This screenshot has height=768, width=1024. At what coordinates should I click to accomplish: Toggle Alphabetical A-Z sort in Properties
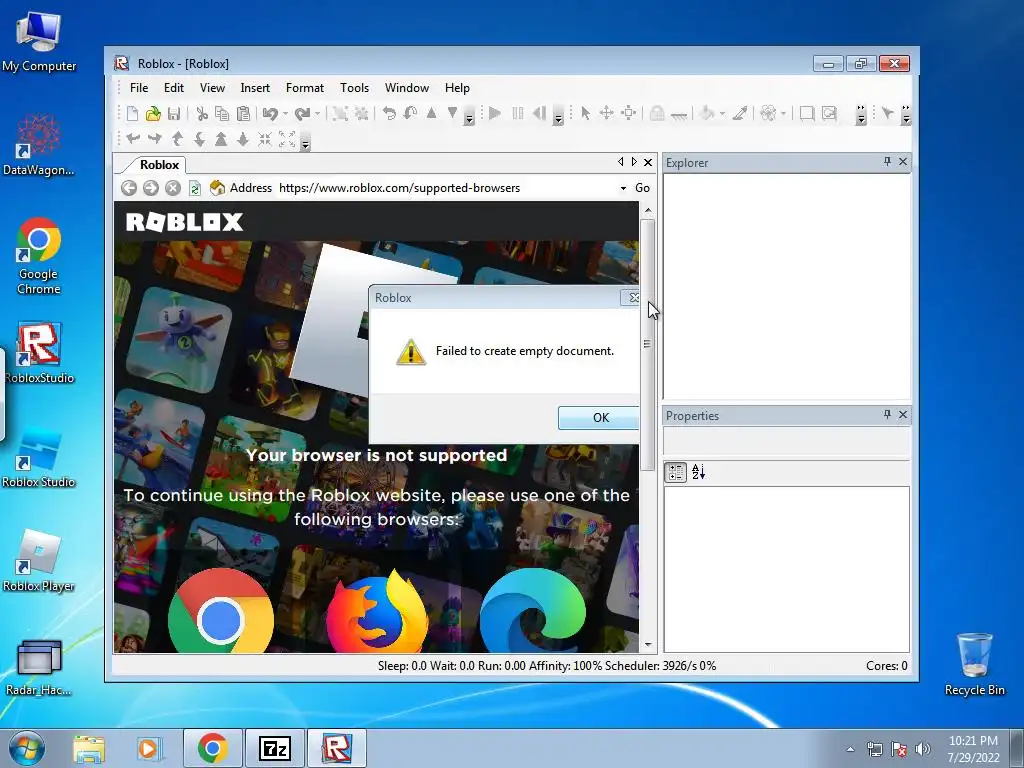pyautogui.click(x=698, y=472)
